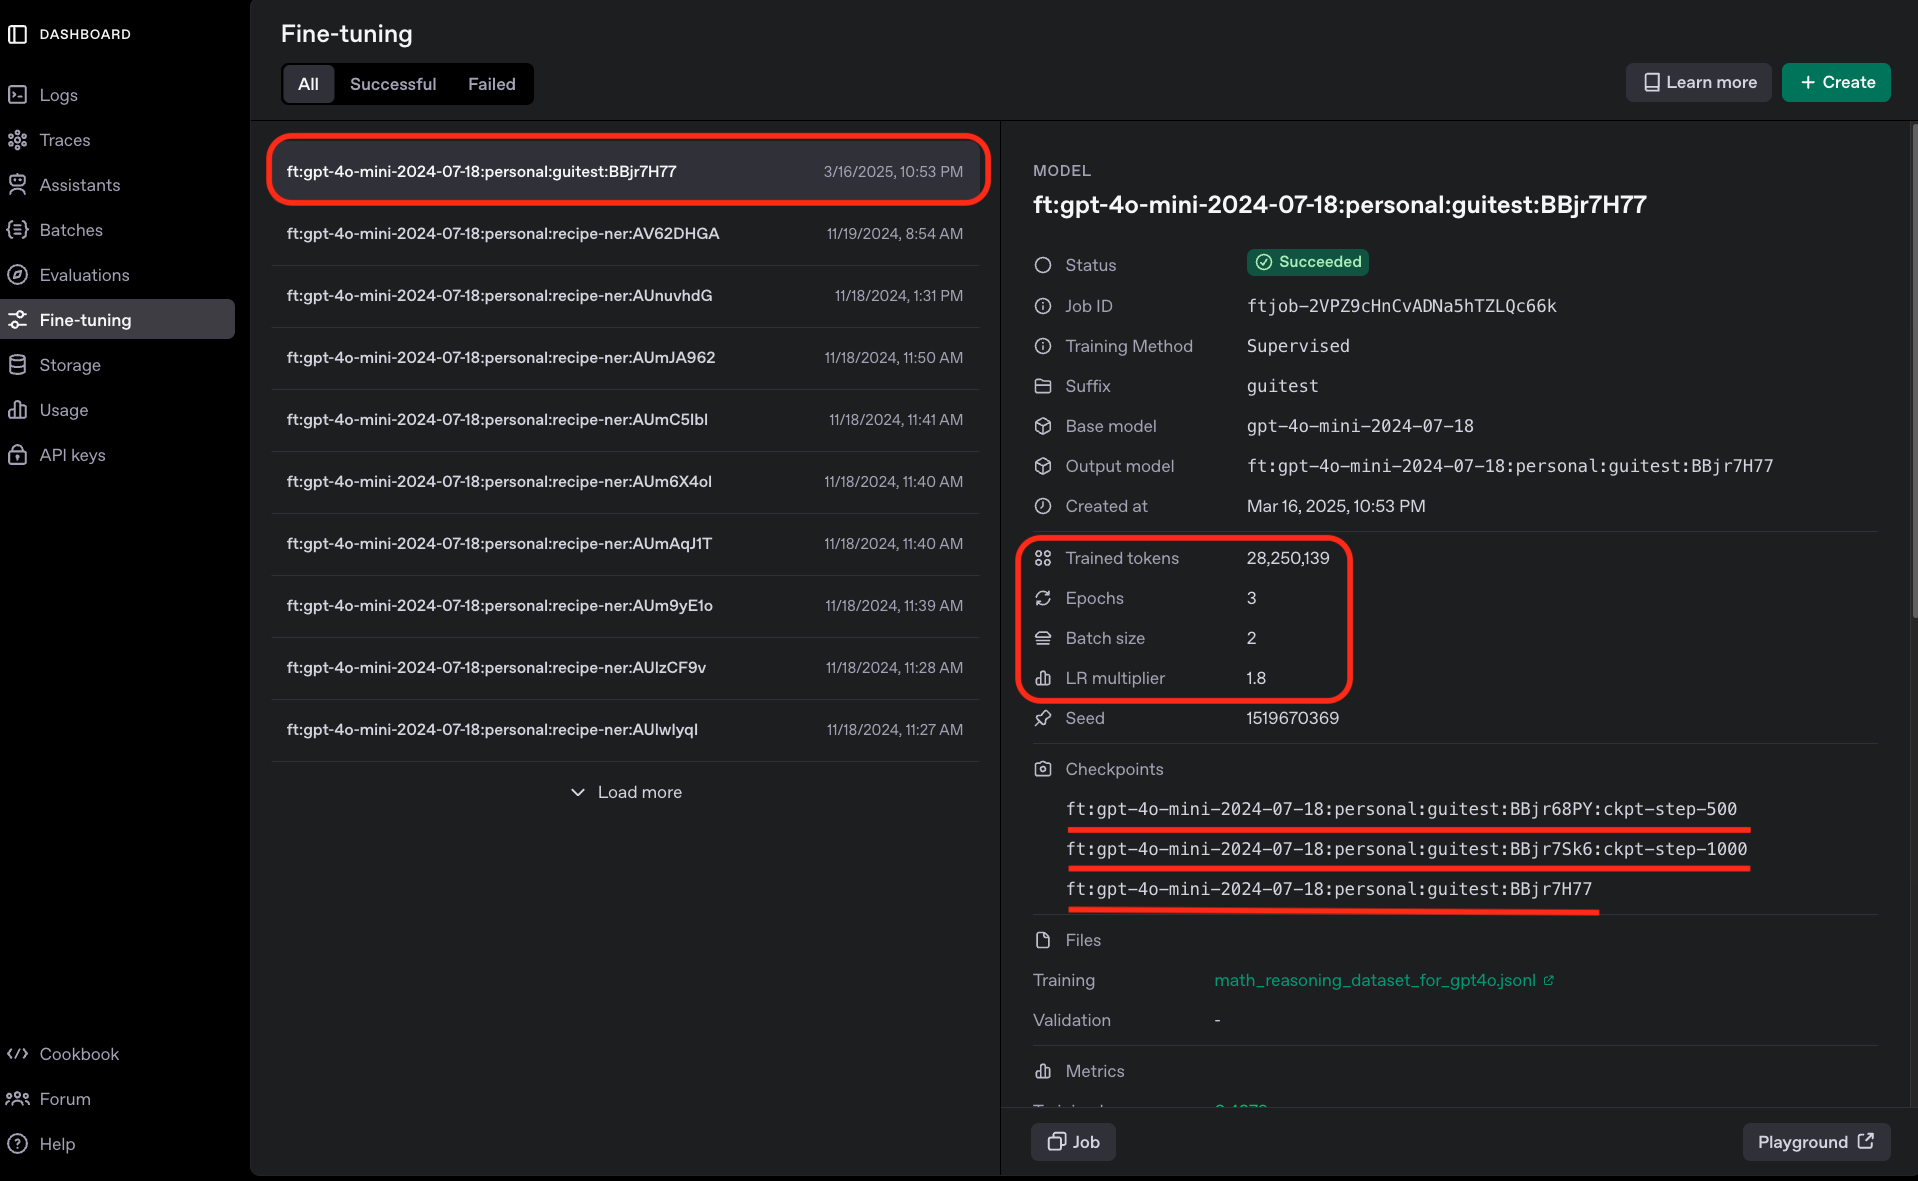Create a new fine-tuning job
The image size is (1918, 1181).
pos(1836,82)
